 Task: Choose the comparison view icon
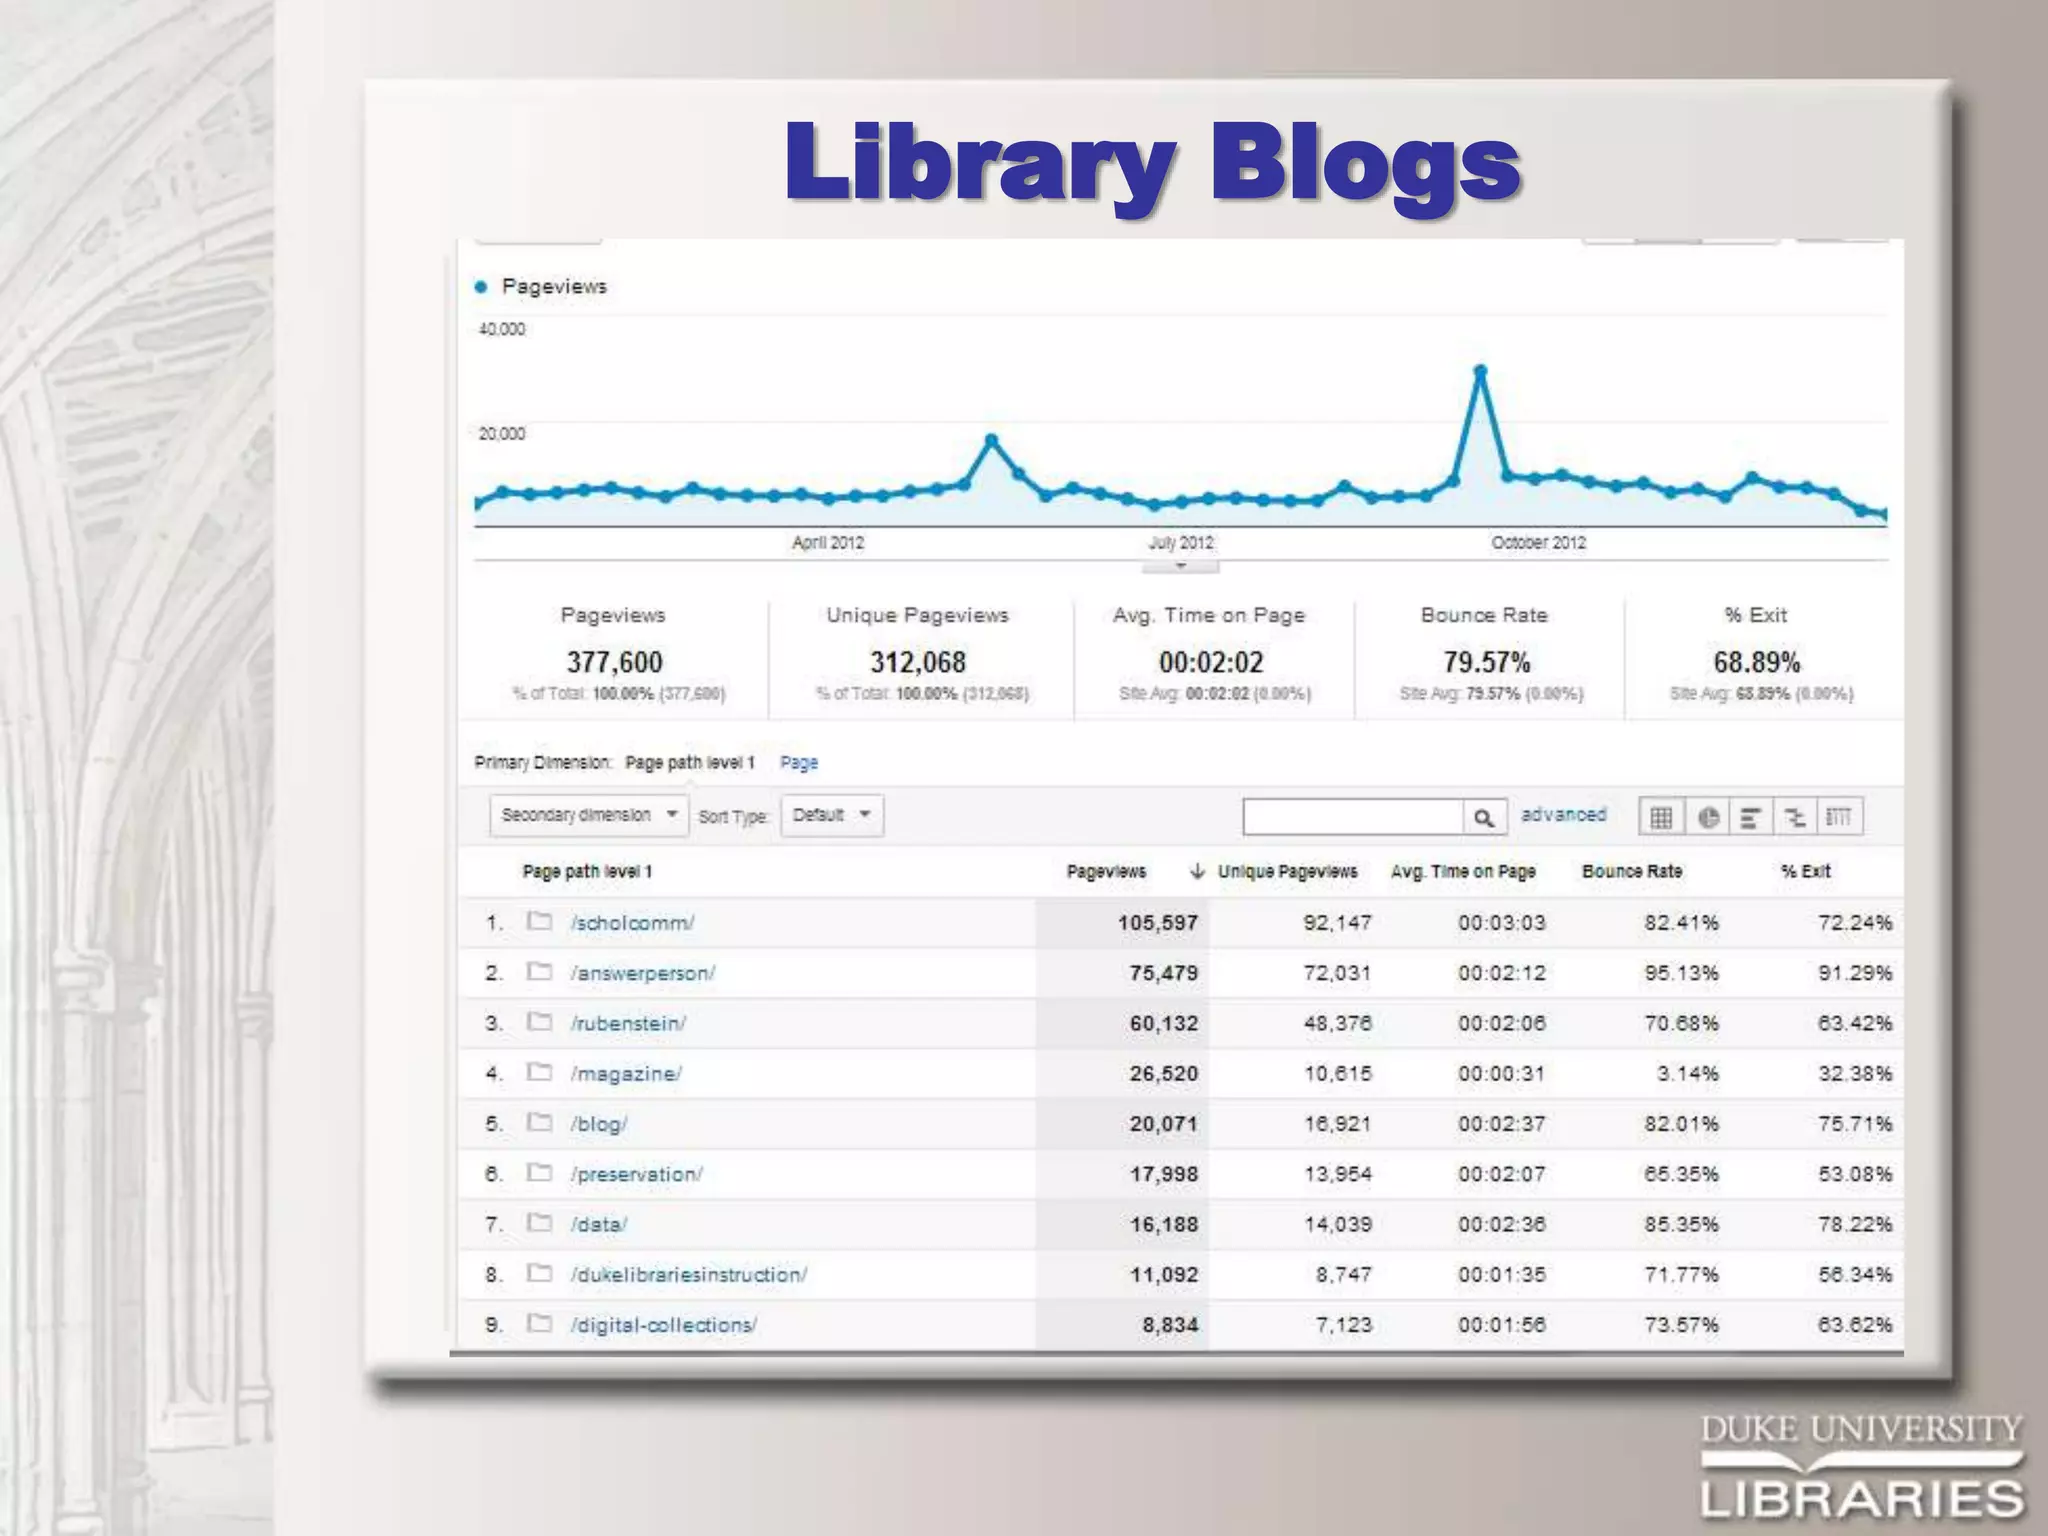point(1795,817)
